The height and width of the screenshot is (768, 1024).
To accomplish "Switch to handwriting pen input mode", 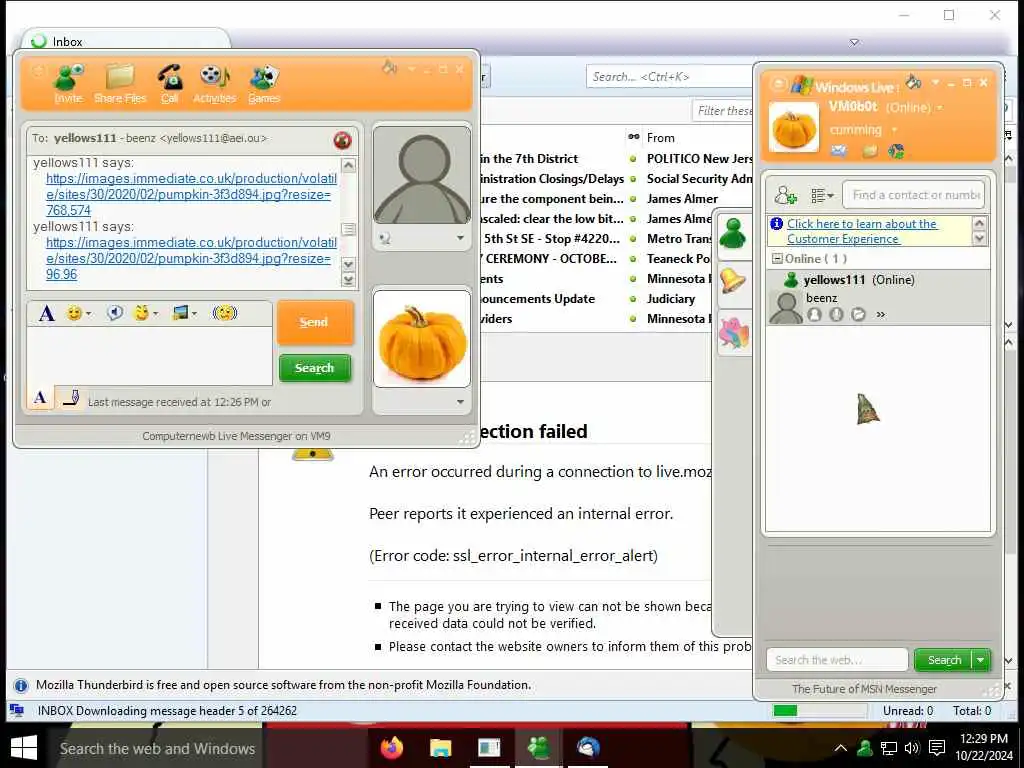I will click(x=71, y=397).
